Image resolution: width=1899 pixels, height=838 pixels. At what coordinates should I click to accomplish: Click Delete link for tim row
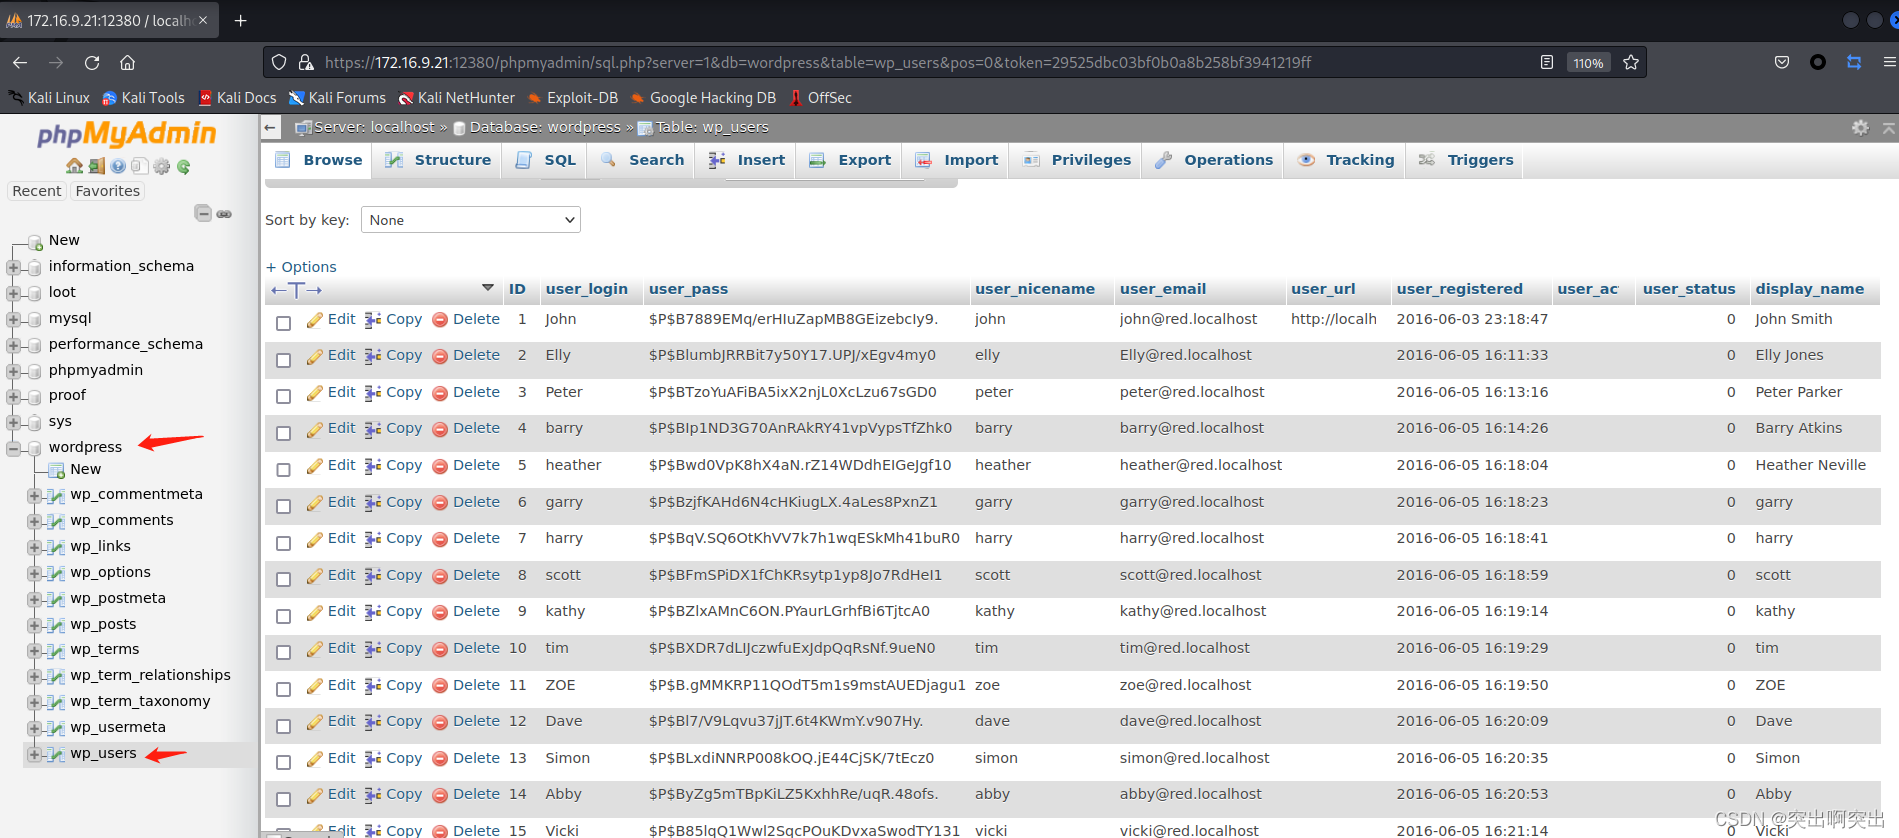pyautogui.click(x=476, y=648)
